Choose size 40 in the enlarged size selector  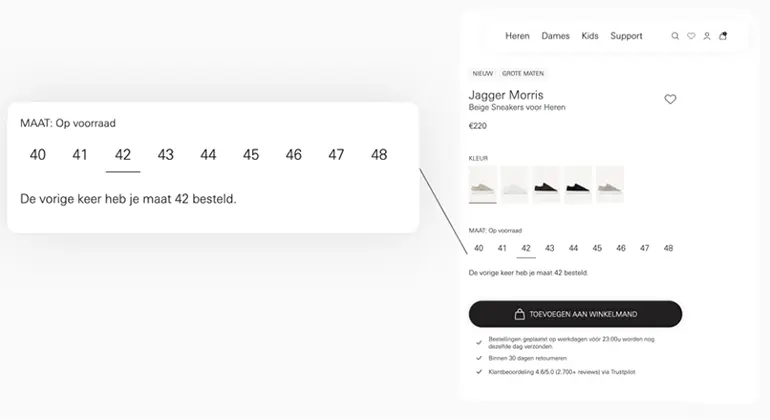tap(38, 155)
